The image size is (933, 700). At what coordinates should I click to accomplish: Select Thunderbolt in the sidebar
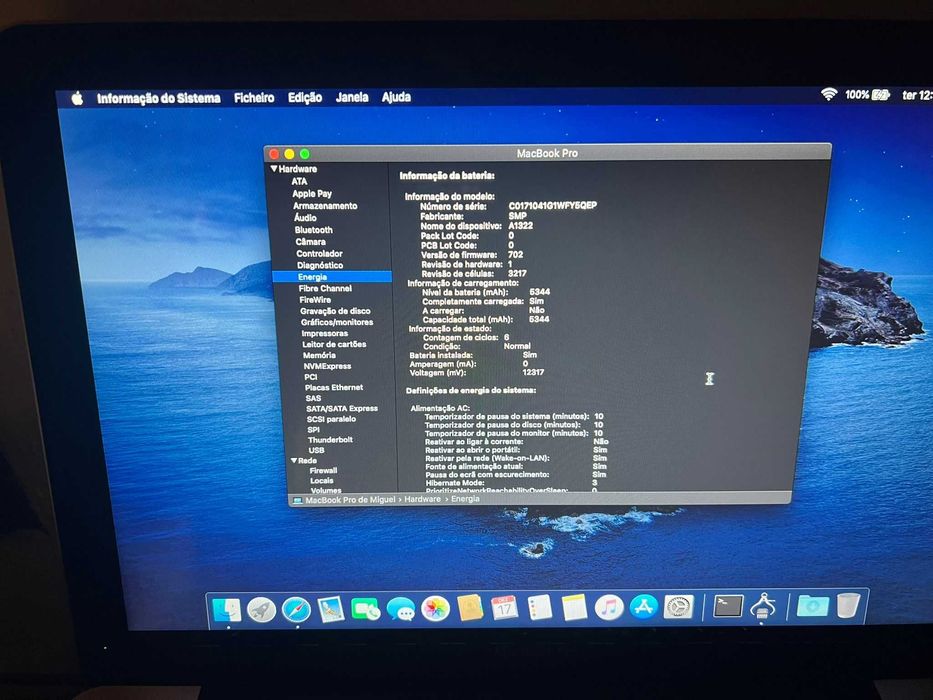point(330,440)
